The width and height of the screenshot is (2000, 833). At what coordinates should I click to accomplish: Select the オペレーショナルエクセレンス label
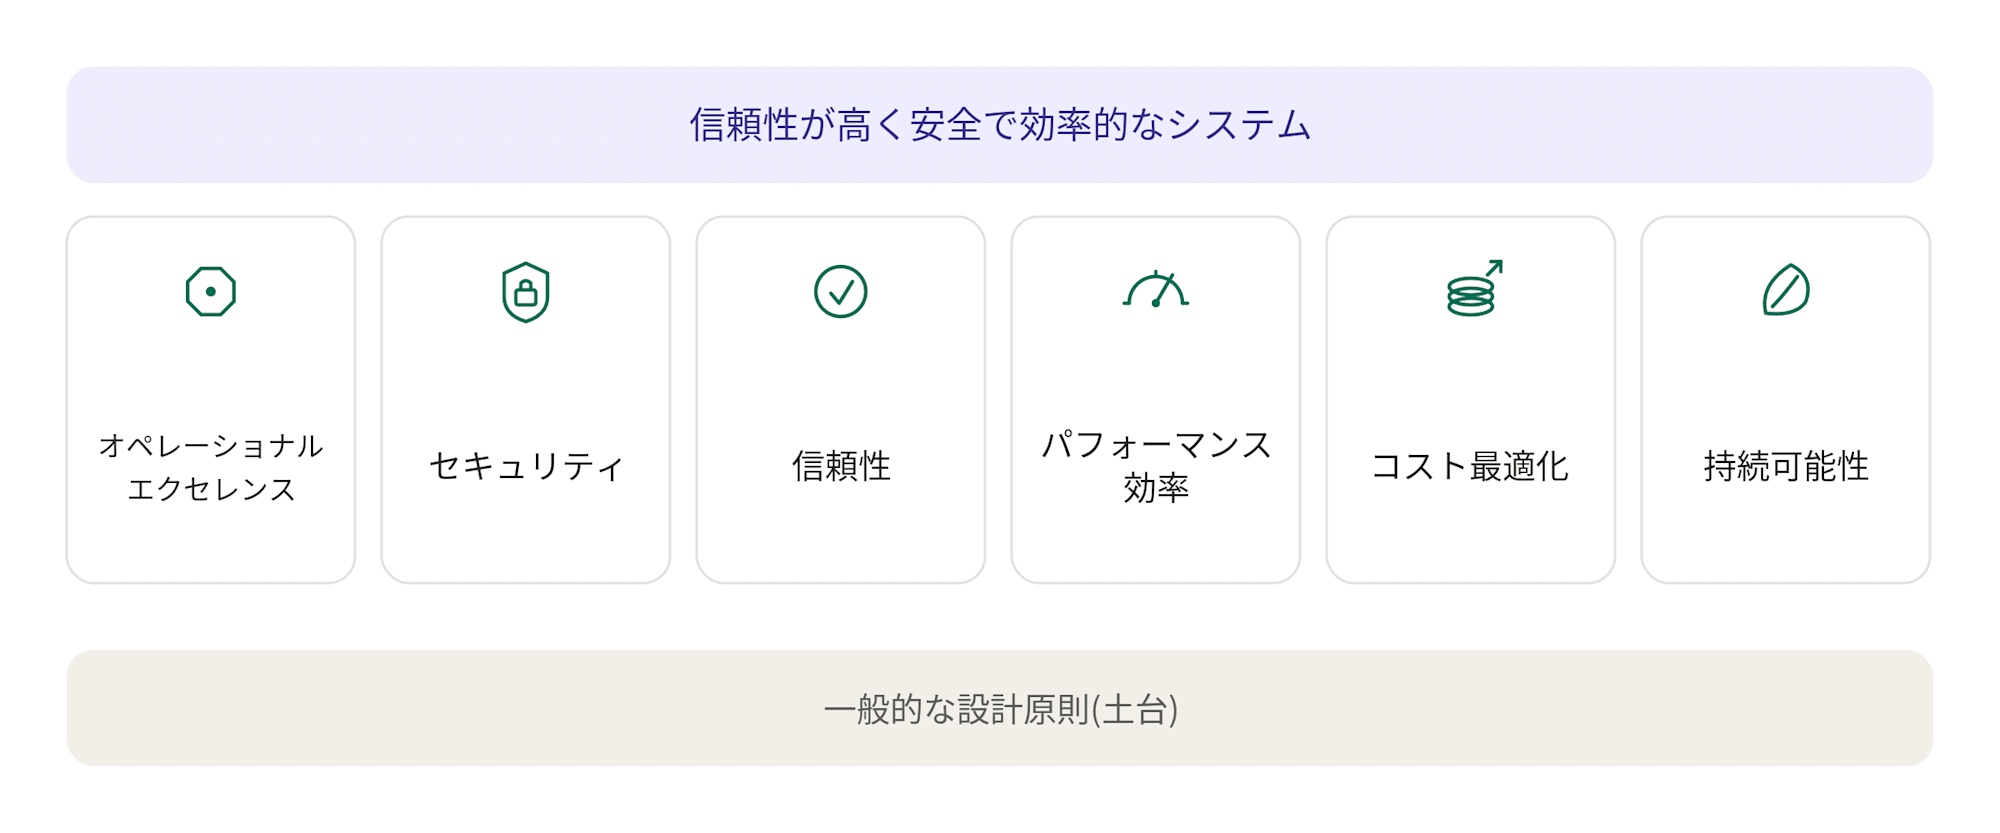211,467
